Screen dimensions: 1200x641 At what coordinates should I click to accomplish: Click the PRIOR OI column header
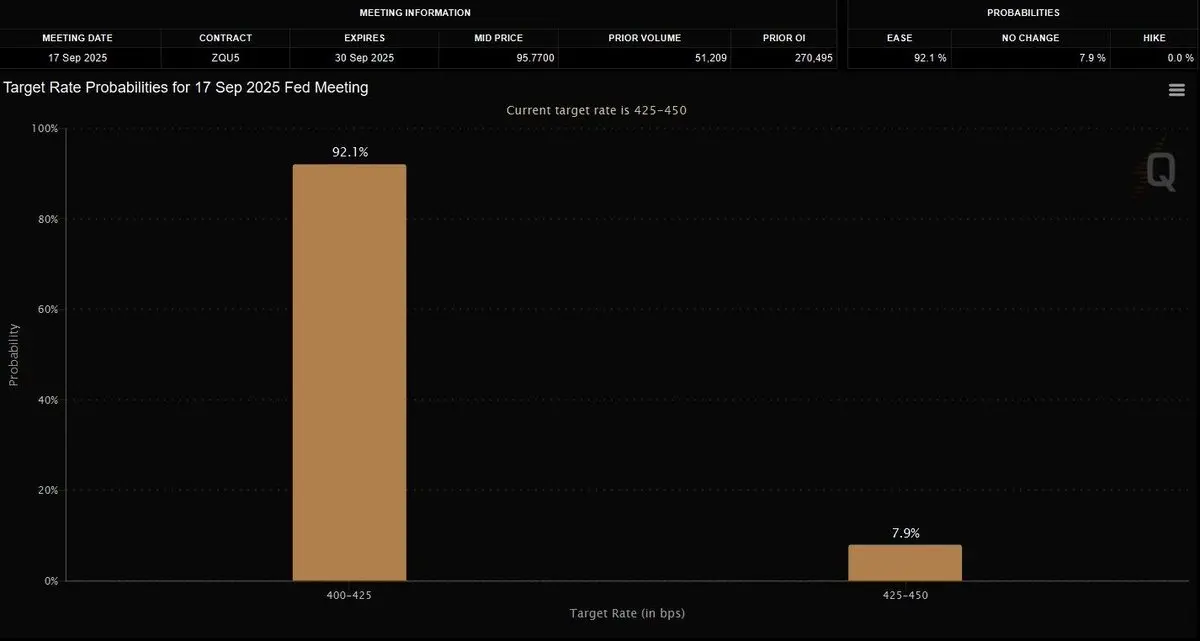pyautogui.click(x=783, y=38)
